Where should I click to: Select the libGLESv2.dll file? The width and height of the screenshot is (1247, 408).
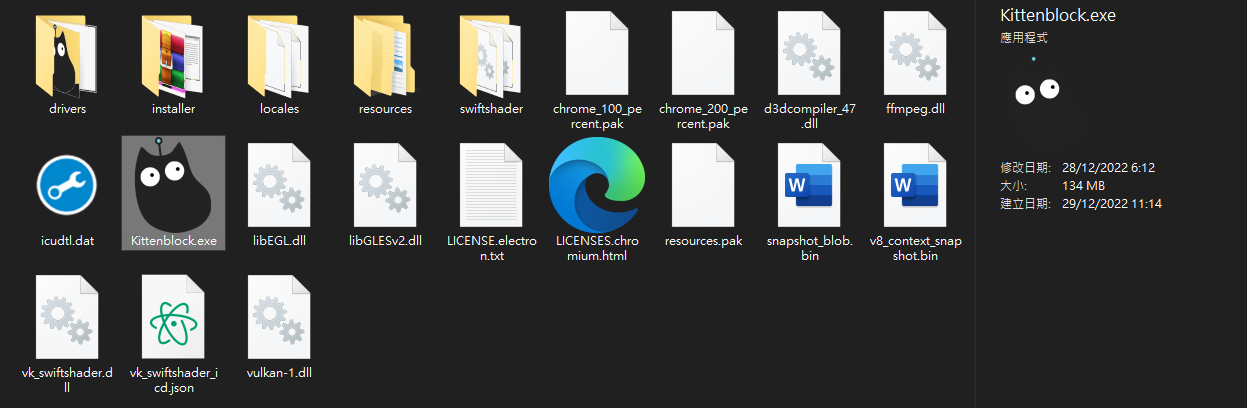pyautogui.click(x=385, y=187)
